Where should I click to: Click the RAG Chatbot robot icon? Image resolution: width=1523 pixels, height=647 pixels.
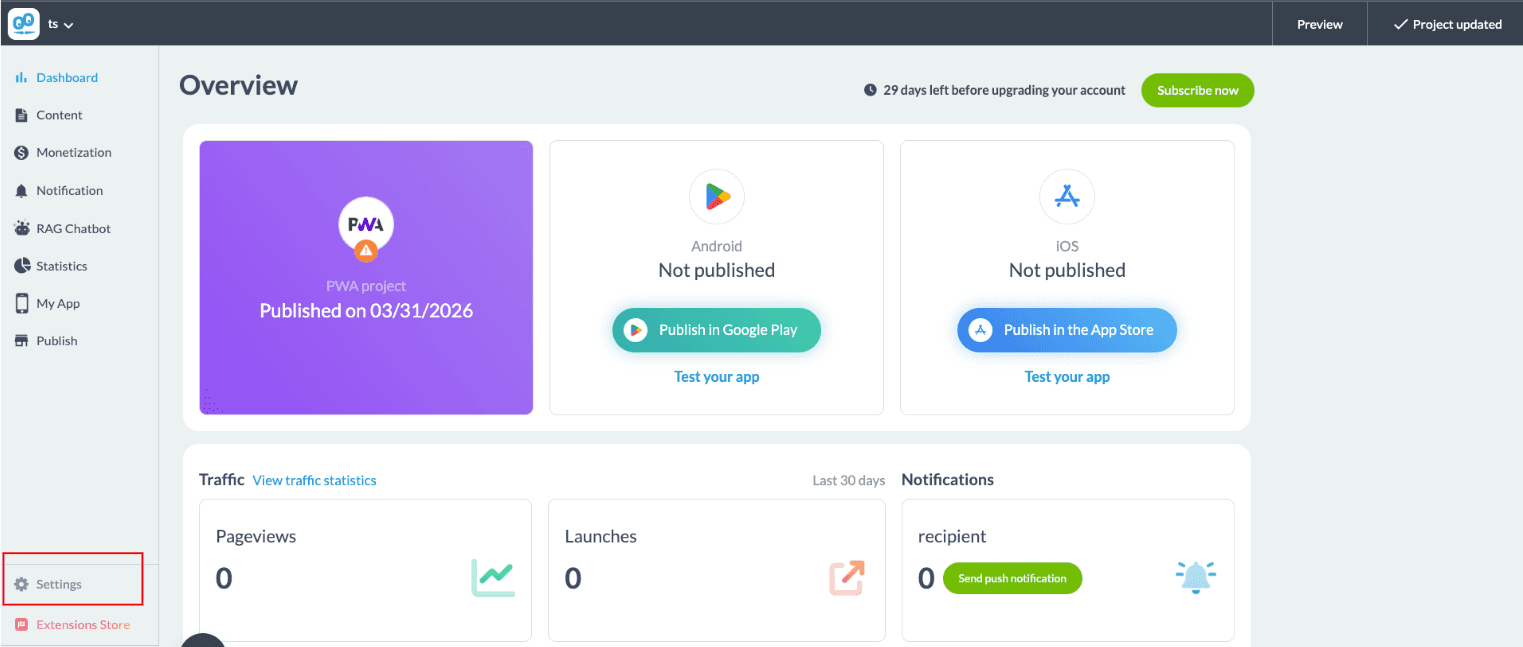pos(21,229)
